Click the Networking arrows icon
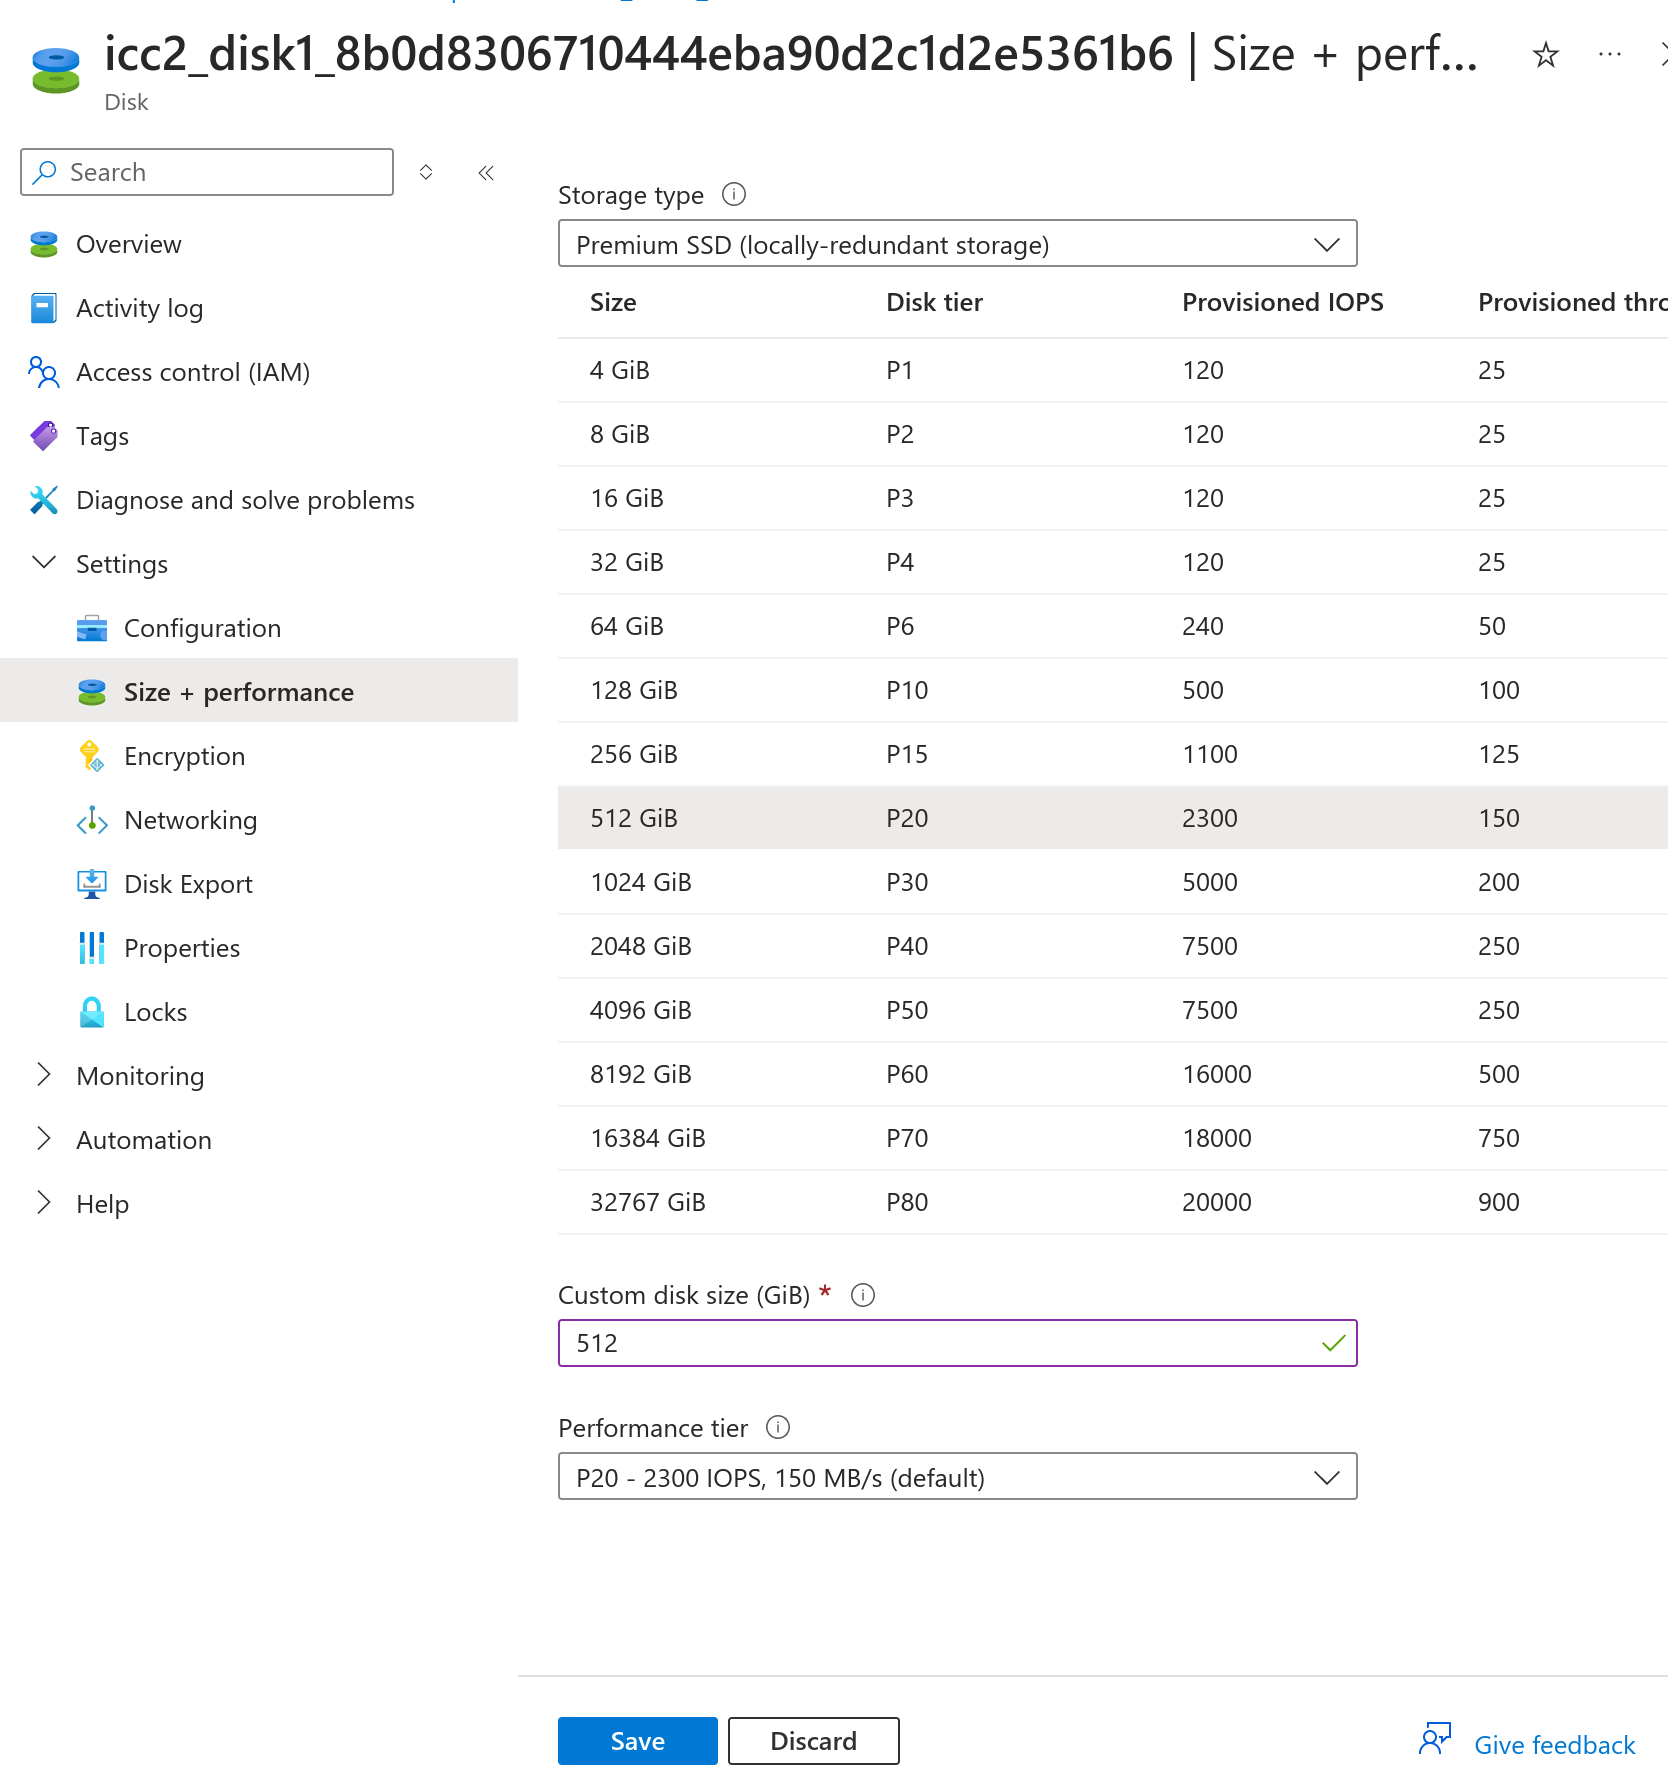Screen dimensions: 1668x1782 click(x=92, y=820)
